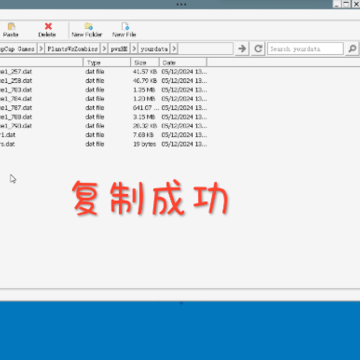Go to the pvzHE breadcrumb folder
360x360 pixels.
click(119, 49)
